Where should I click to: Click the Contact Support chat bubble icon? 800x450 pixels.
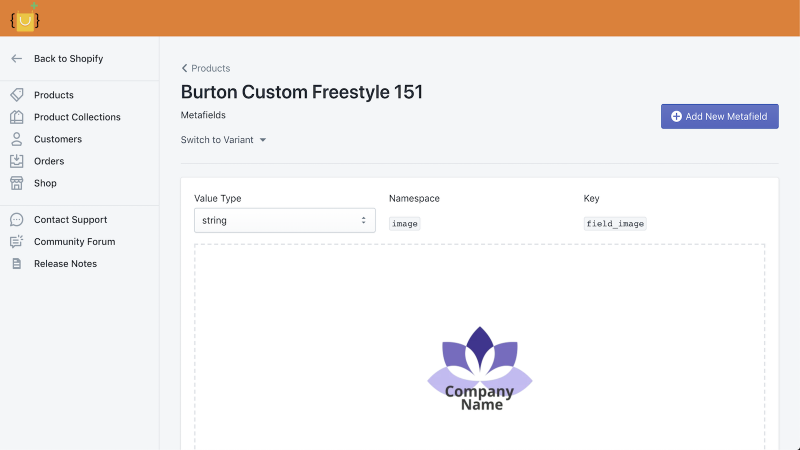click(17, 219)
